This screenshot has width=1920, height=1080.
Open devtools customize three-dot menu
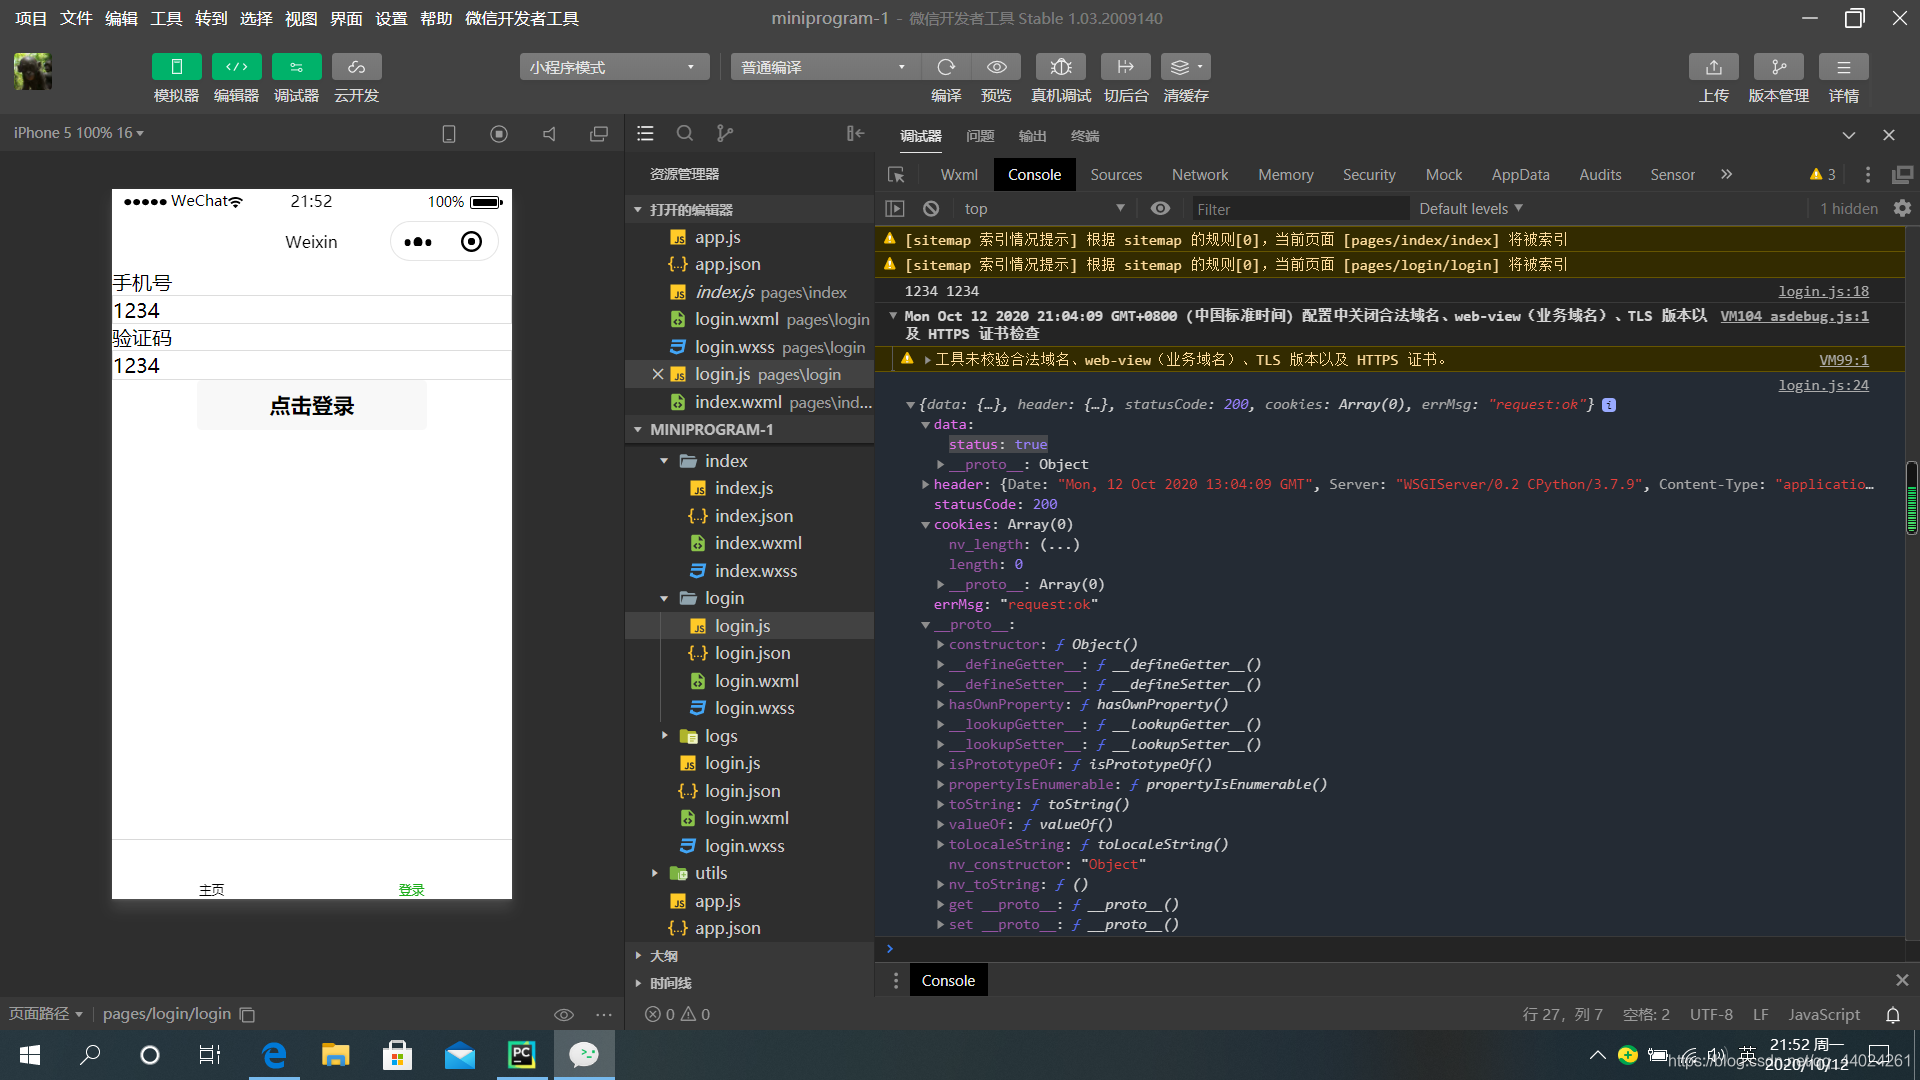pyautogui.click(x=1868, y=175)
